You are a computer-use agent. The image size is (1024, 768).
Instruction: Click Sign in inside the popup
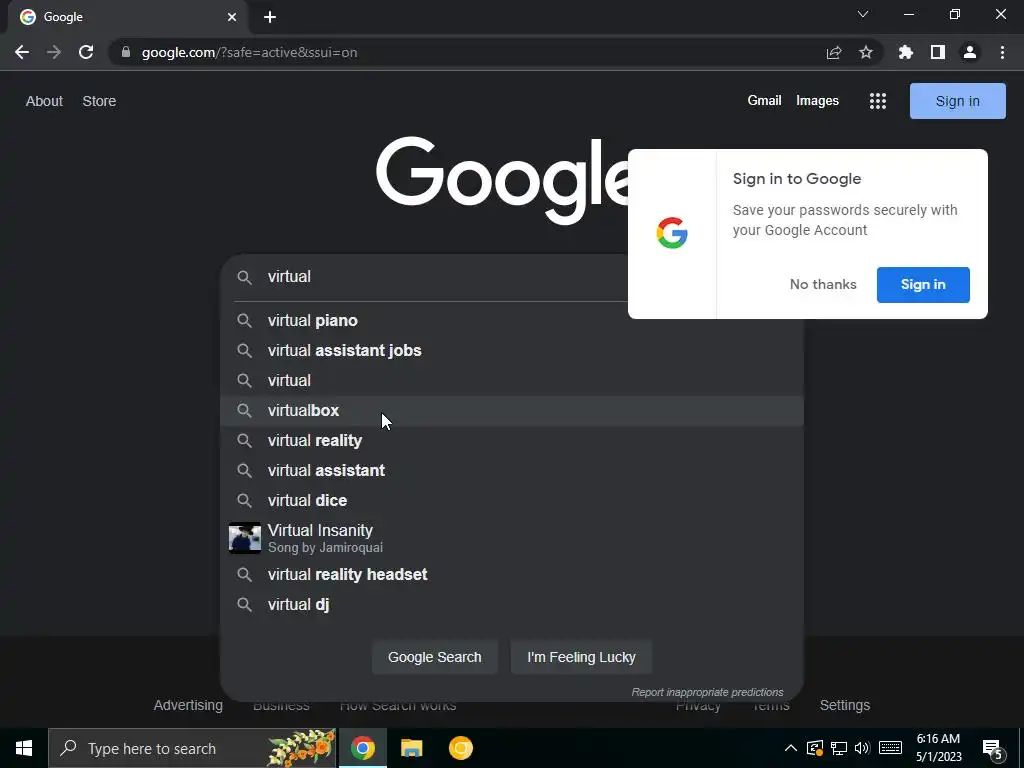923,285
